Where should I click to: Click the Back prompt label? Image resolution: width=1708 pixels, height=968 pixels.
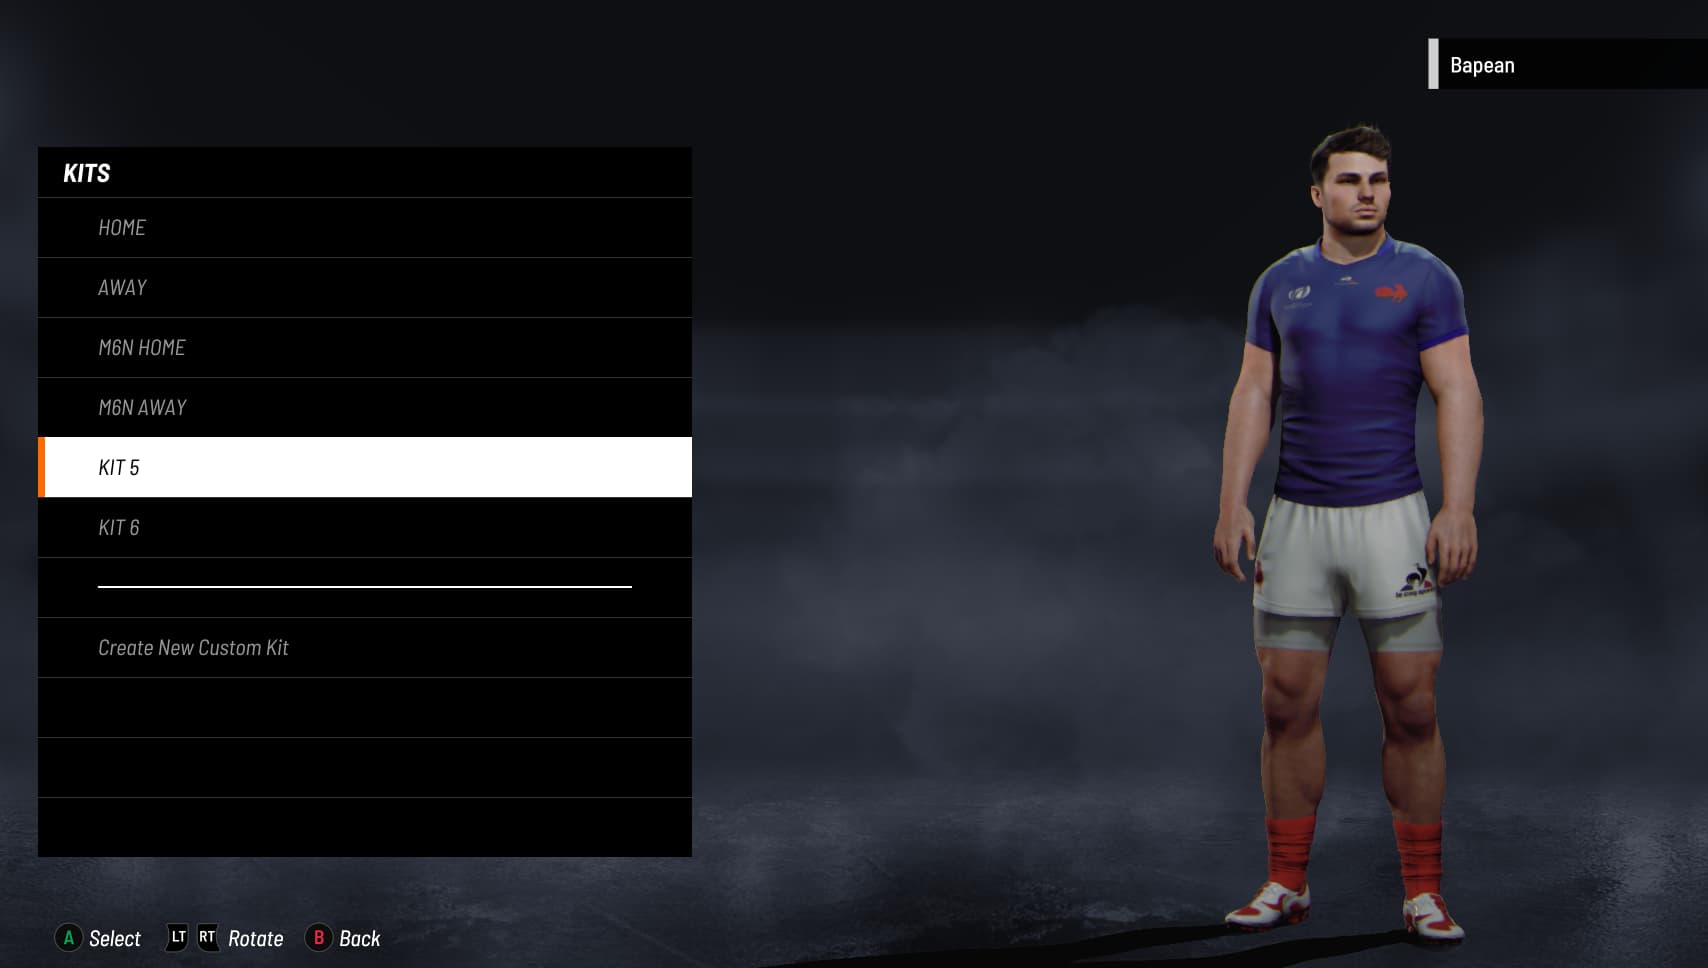[360, 939]
